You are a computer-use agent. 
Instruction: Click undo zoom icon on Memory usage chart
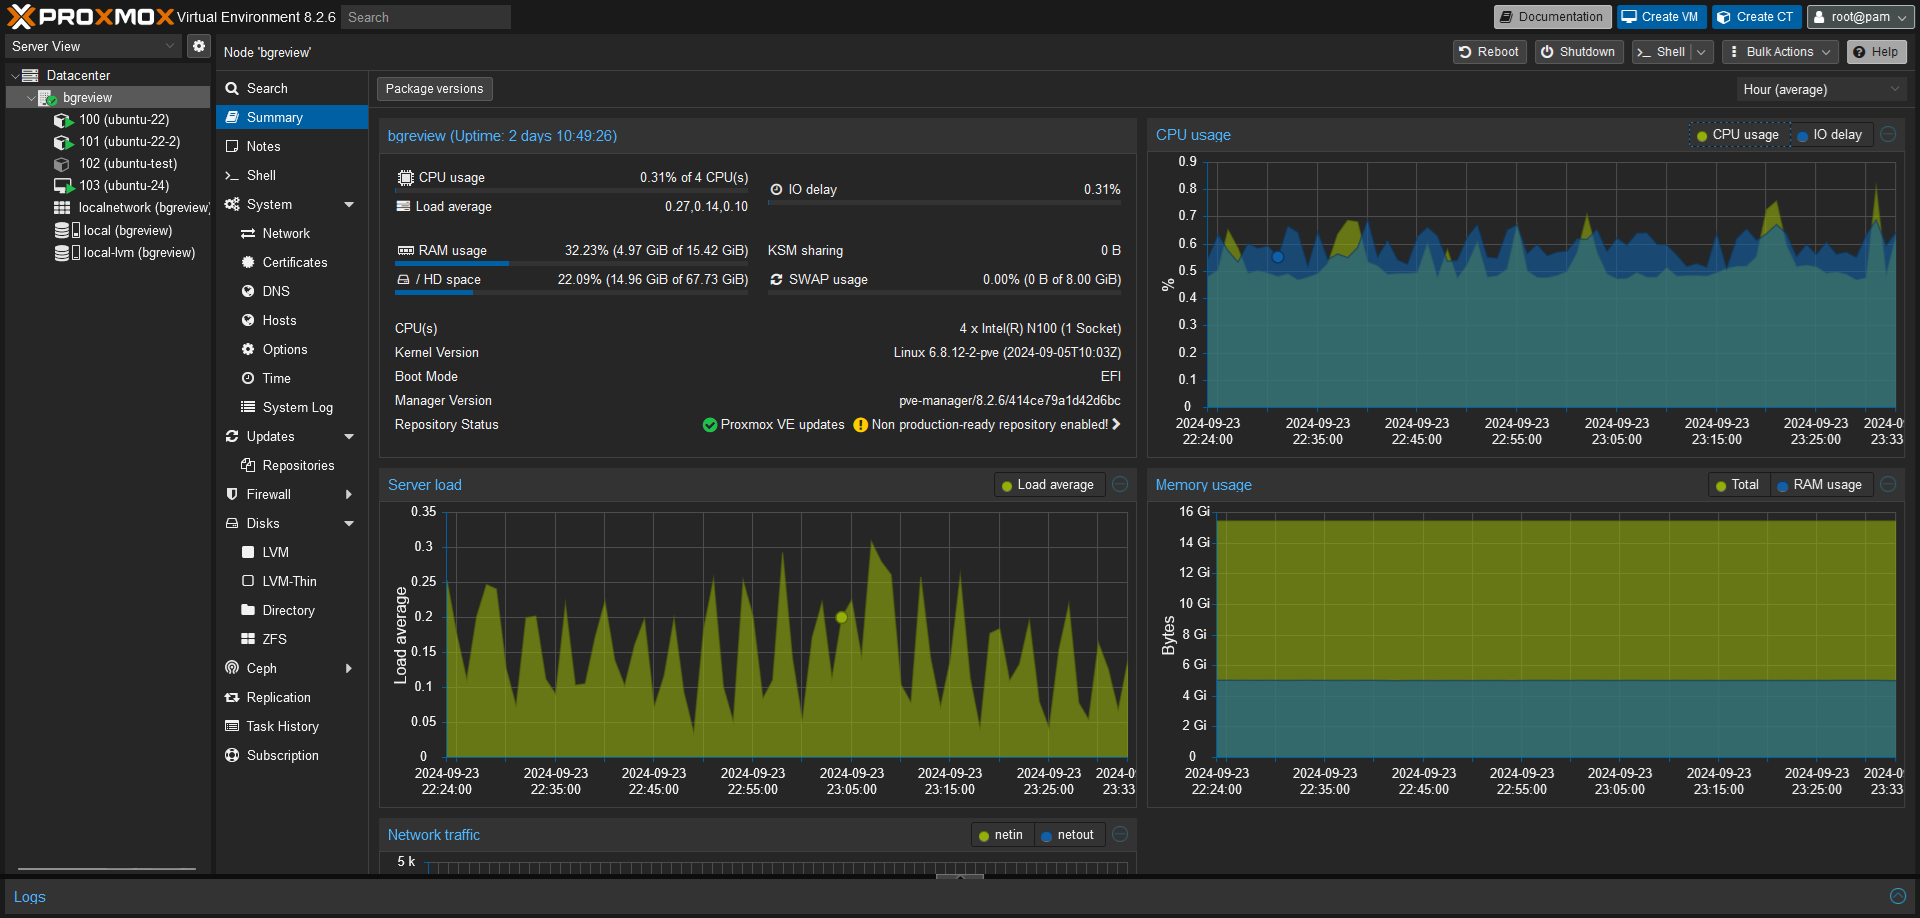click(x=1888, y=484)
